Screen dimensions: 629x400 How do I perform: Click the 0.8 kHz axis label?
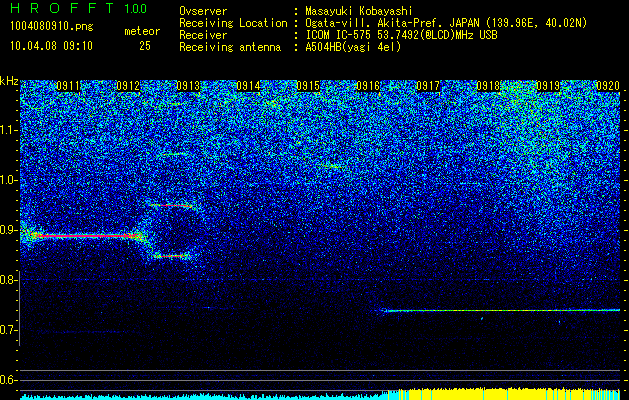(8, 280)
